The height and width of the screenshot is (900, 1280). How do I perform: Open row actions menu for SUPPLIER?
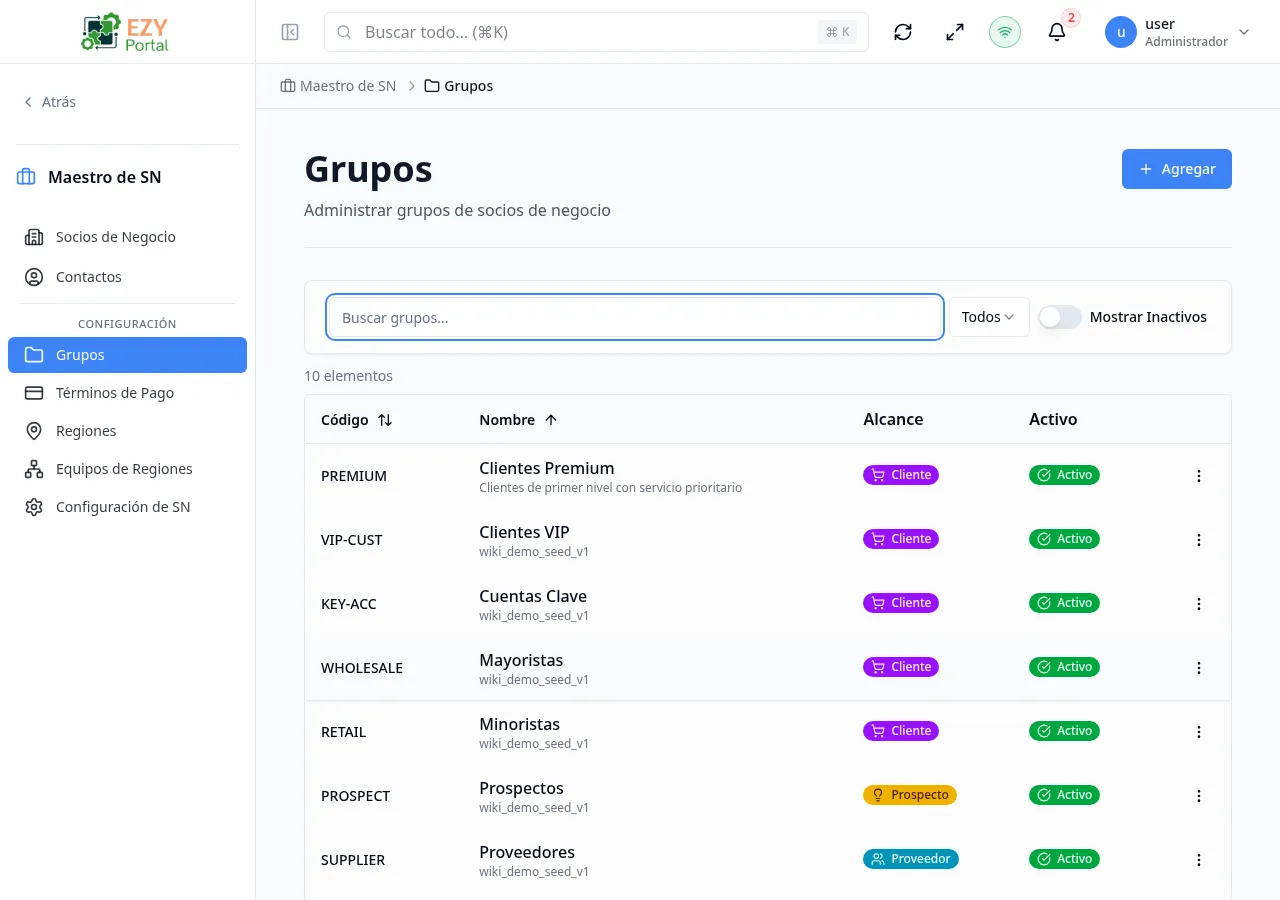tap(1199, 860)
